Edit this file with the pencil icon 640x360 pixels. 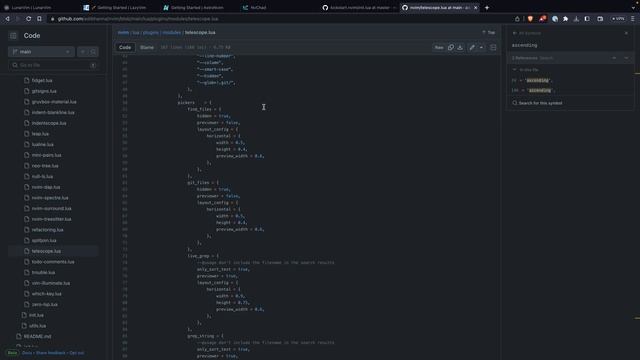[472, 47]
